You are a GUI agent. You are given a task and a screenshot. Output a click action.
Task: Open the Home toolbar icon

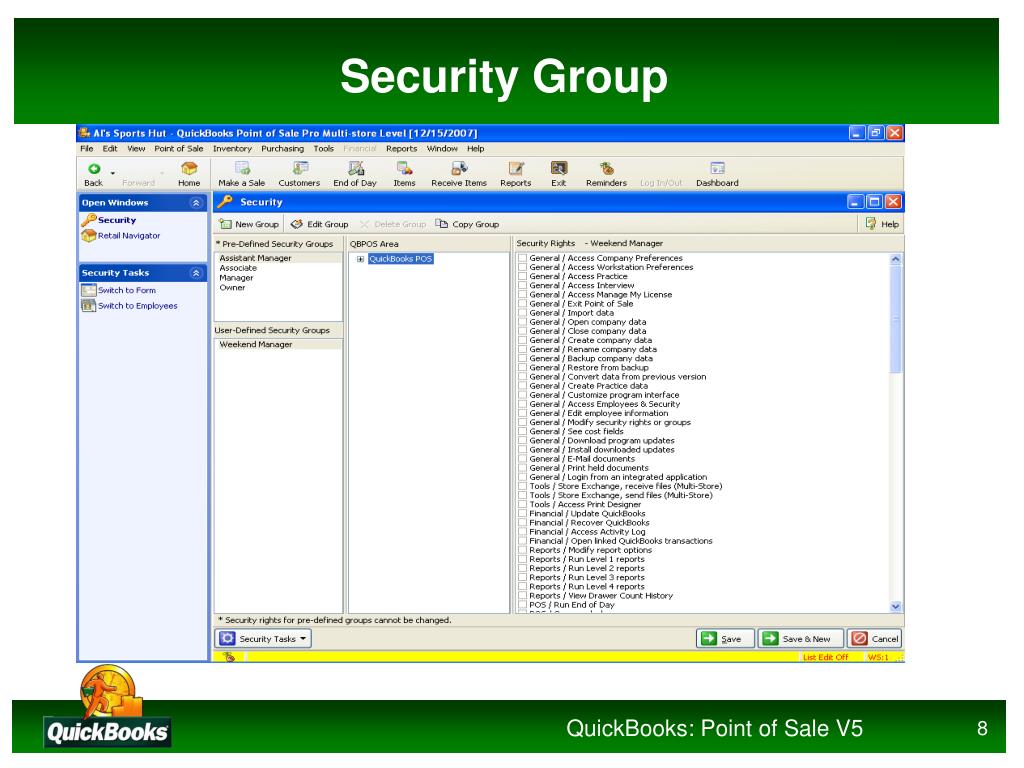(189, 168)
